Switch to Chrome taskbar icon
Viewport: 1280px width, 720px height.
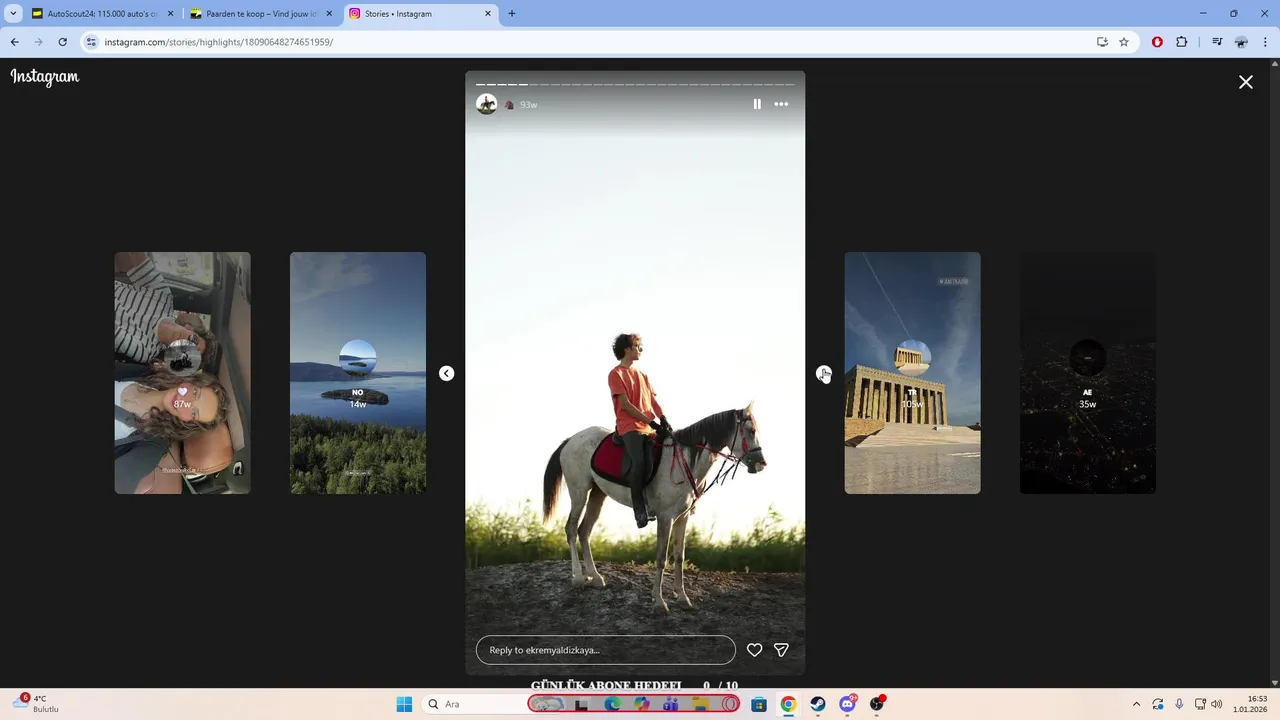click(788, 704)
